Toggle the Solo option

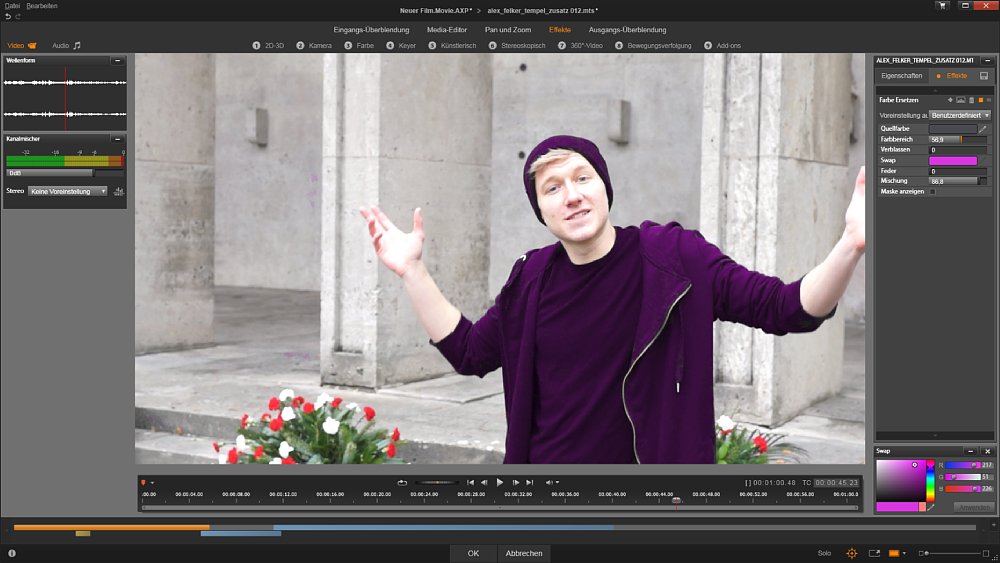824,553
